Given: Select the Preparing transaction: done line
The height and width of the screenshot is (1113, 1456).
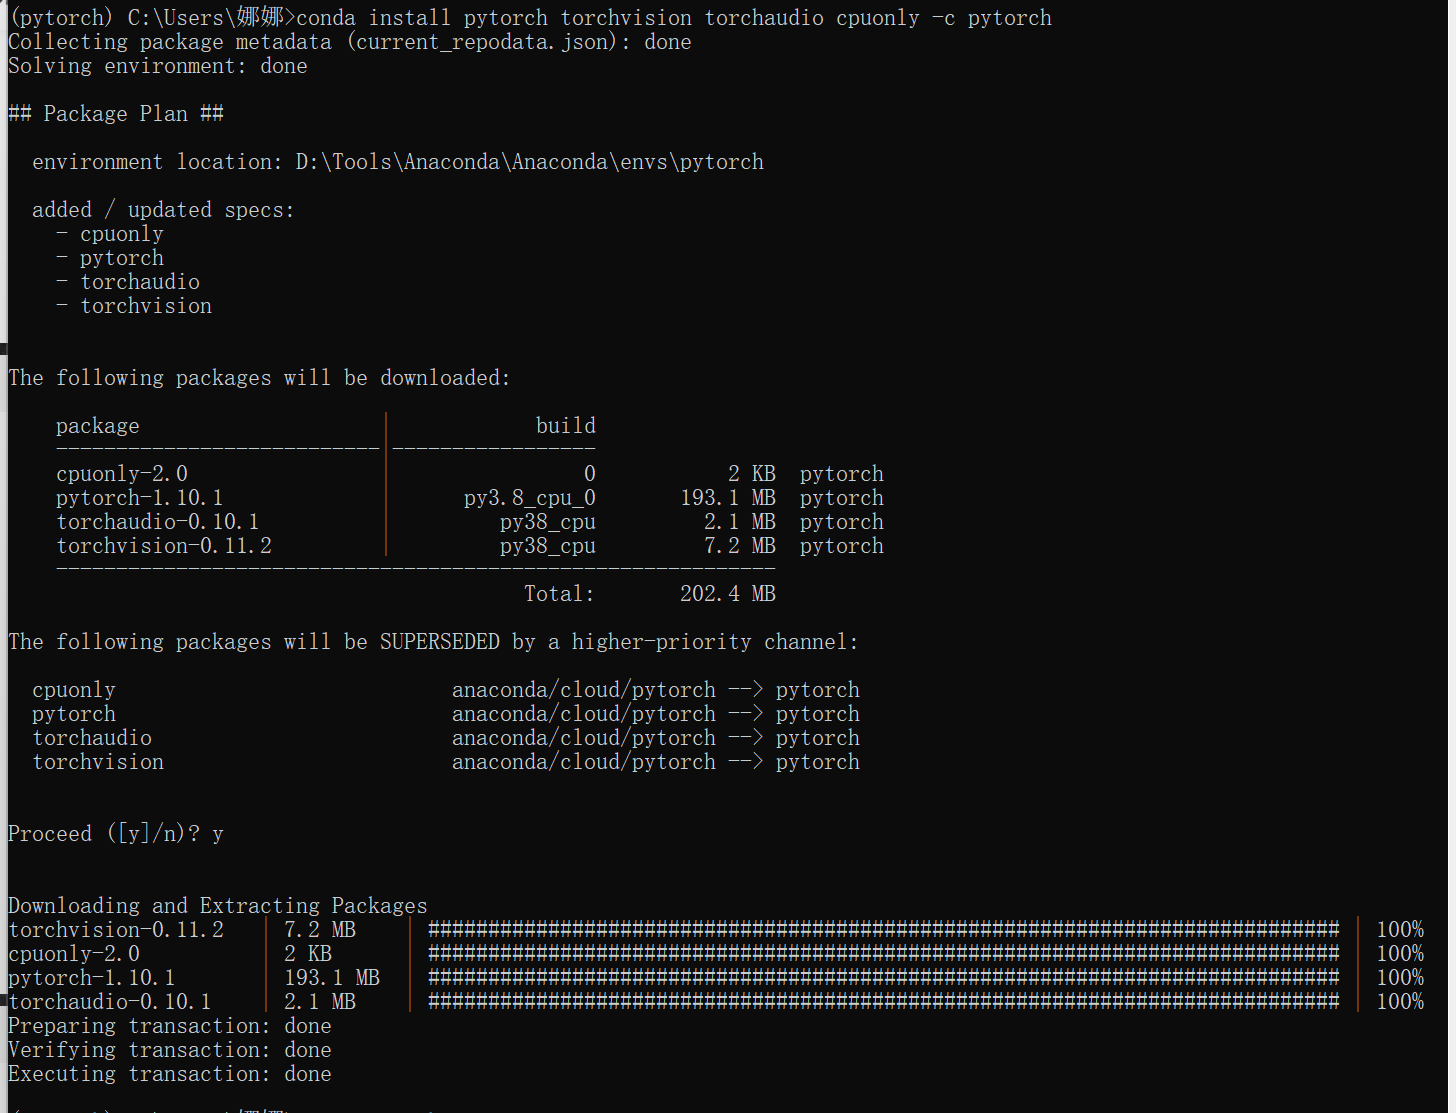Looking at the screenshot, I should [168, 1025].
